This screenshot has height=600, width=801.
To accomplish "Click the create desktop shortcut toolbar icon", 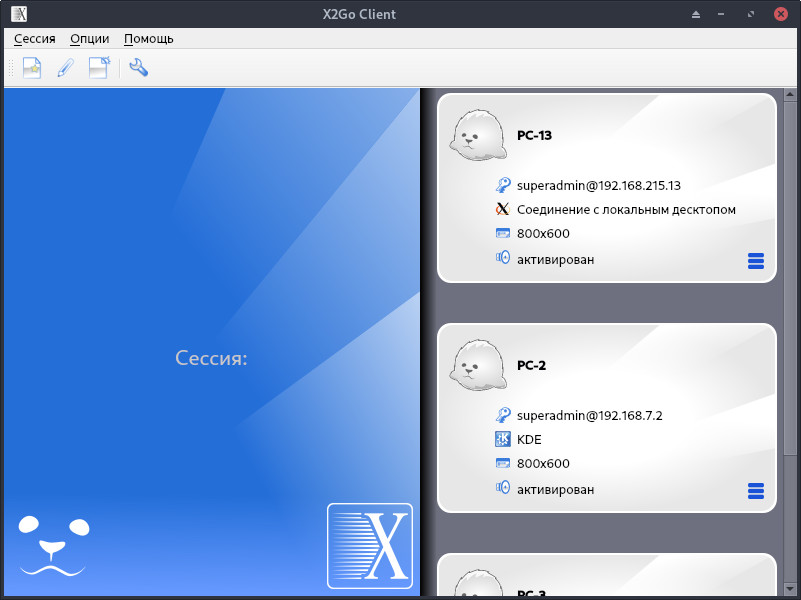I will coord(99,68).
